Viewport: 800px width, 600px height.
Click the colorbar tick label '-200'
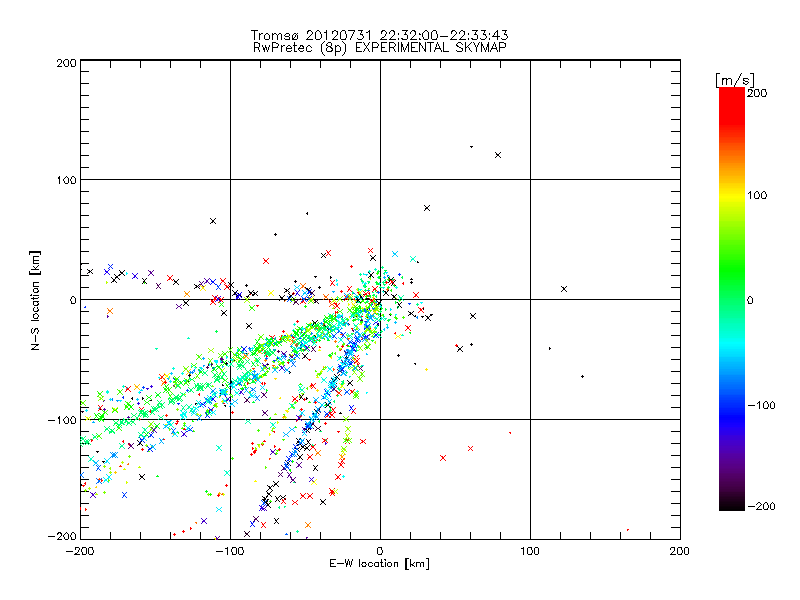point(761,506)
